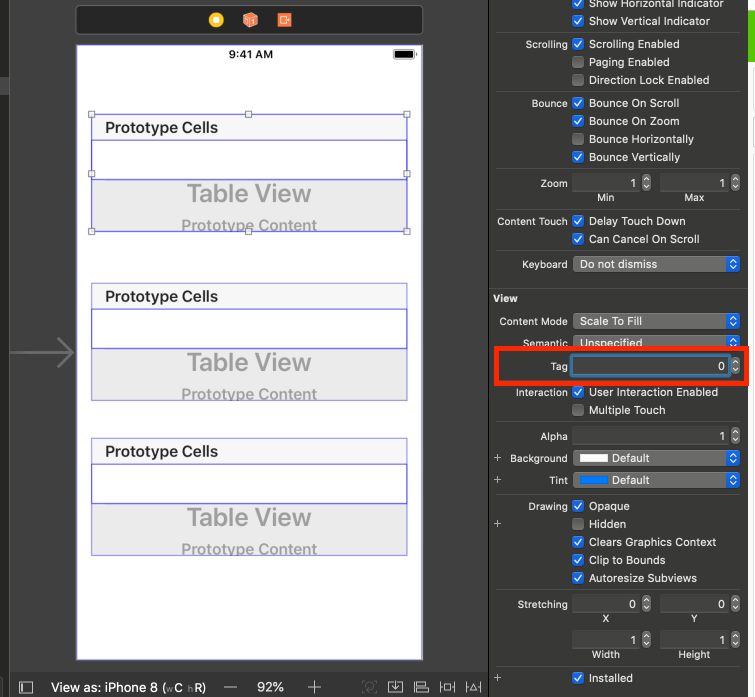Screen dimensions: 755x697
Task: Toggle Clears Graphics Context
Action: click(578, 542)
